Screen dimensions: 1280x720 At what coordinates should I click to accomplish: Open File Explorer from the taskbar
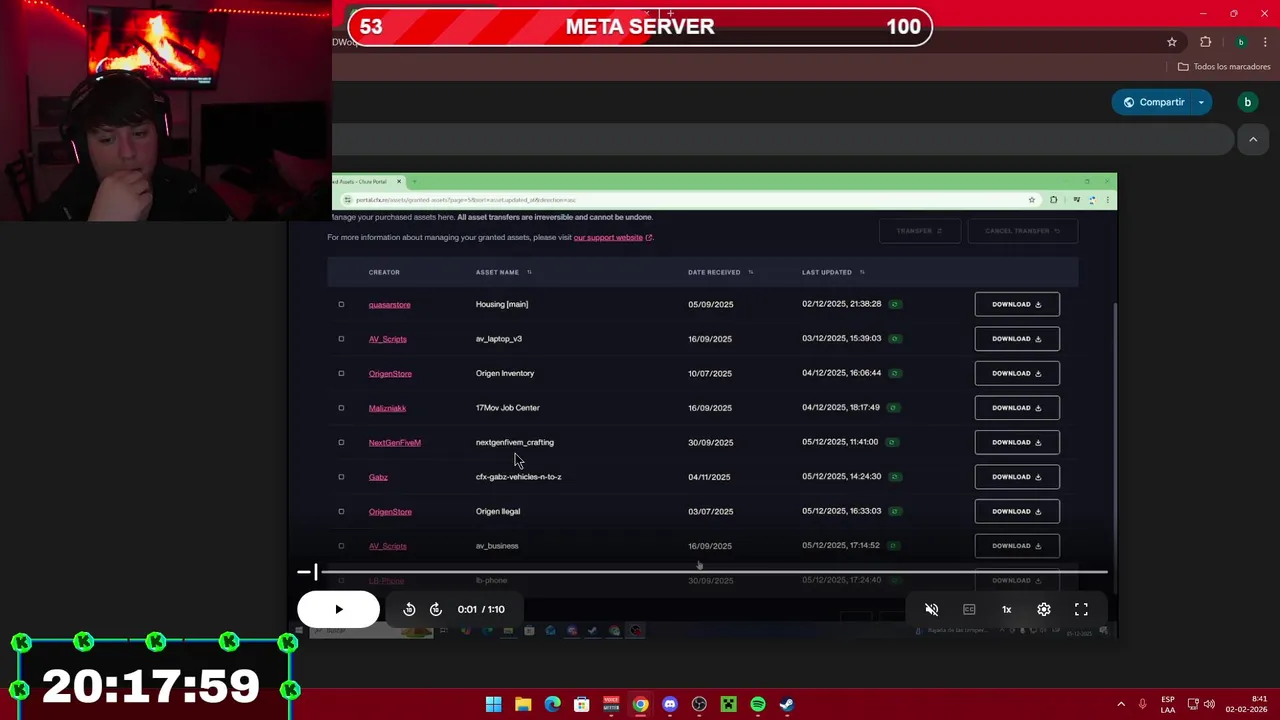[523, 705]
